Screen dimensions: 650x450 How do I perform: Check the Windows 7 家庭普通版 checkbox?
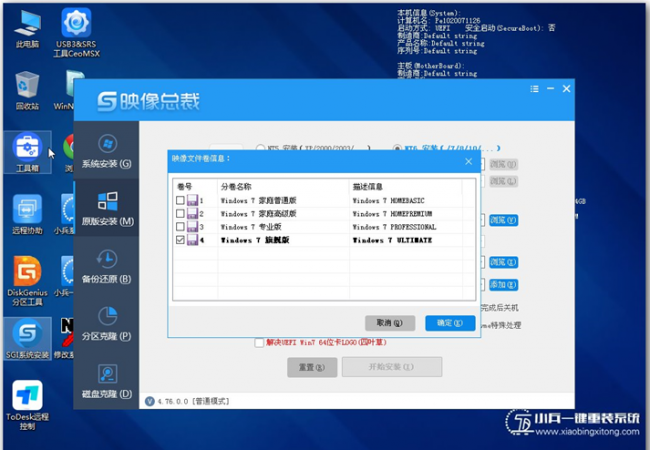tap(180, 201)
